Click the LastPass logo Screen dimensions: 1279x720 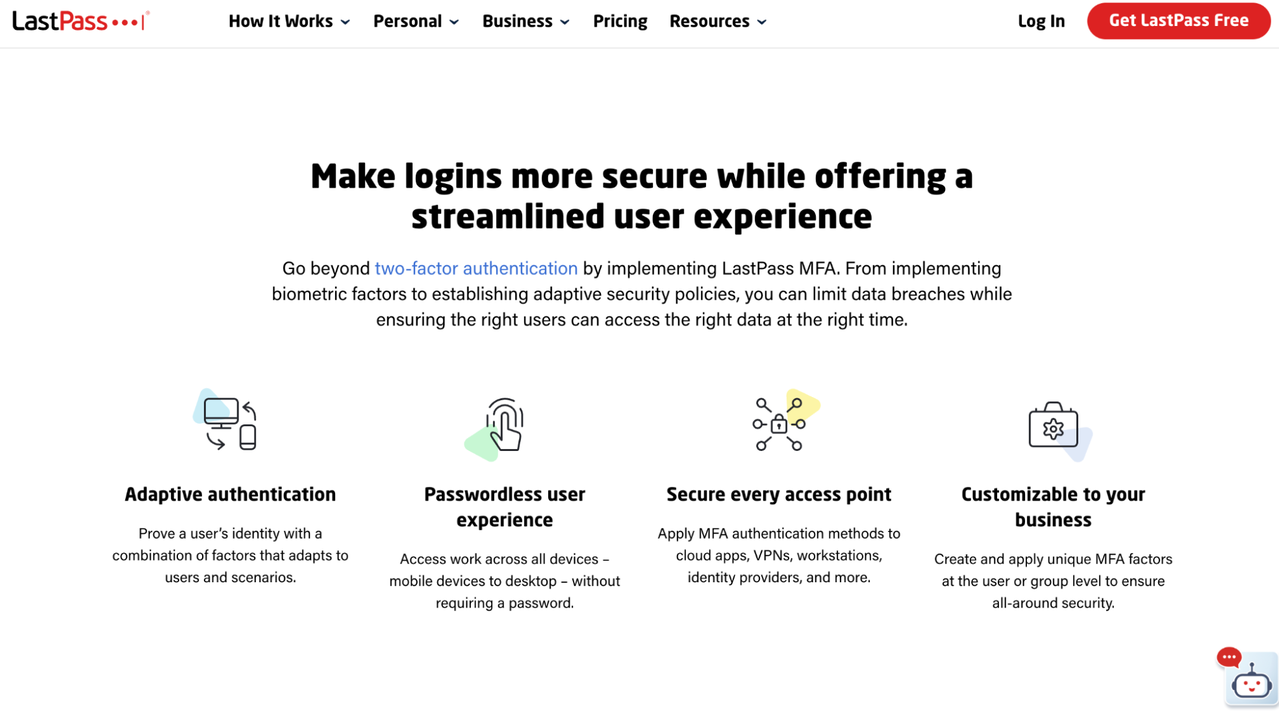click(80, 21)
